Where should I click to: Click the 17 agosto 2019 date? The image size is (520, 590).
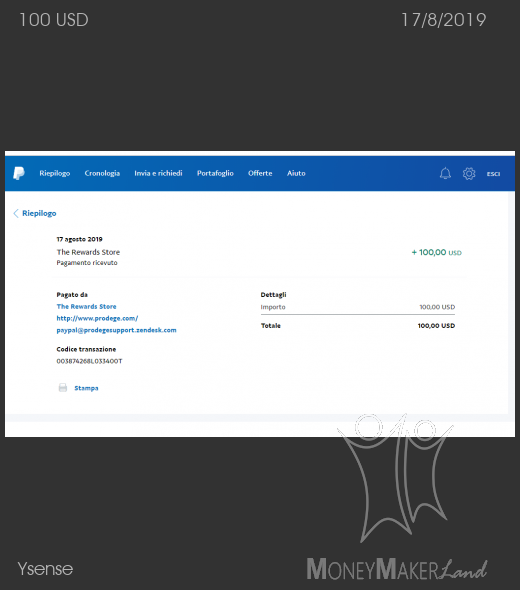[79, 239]
